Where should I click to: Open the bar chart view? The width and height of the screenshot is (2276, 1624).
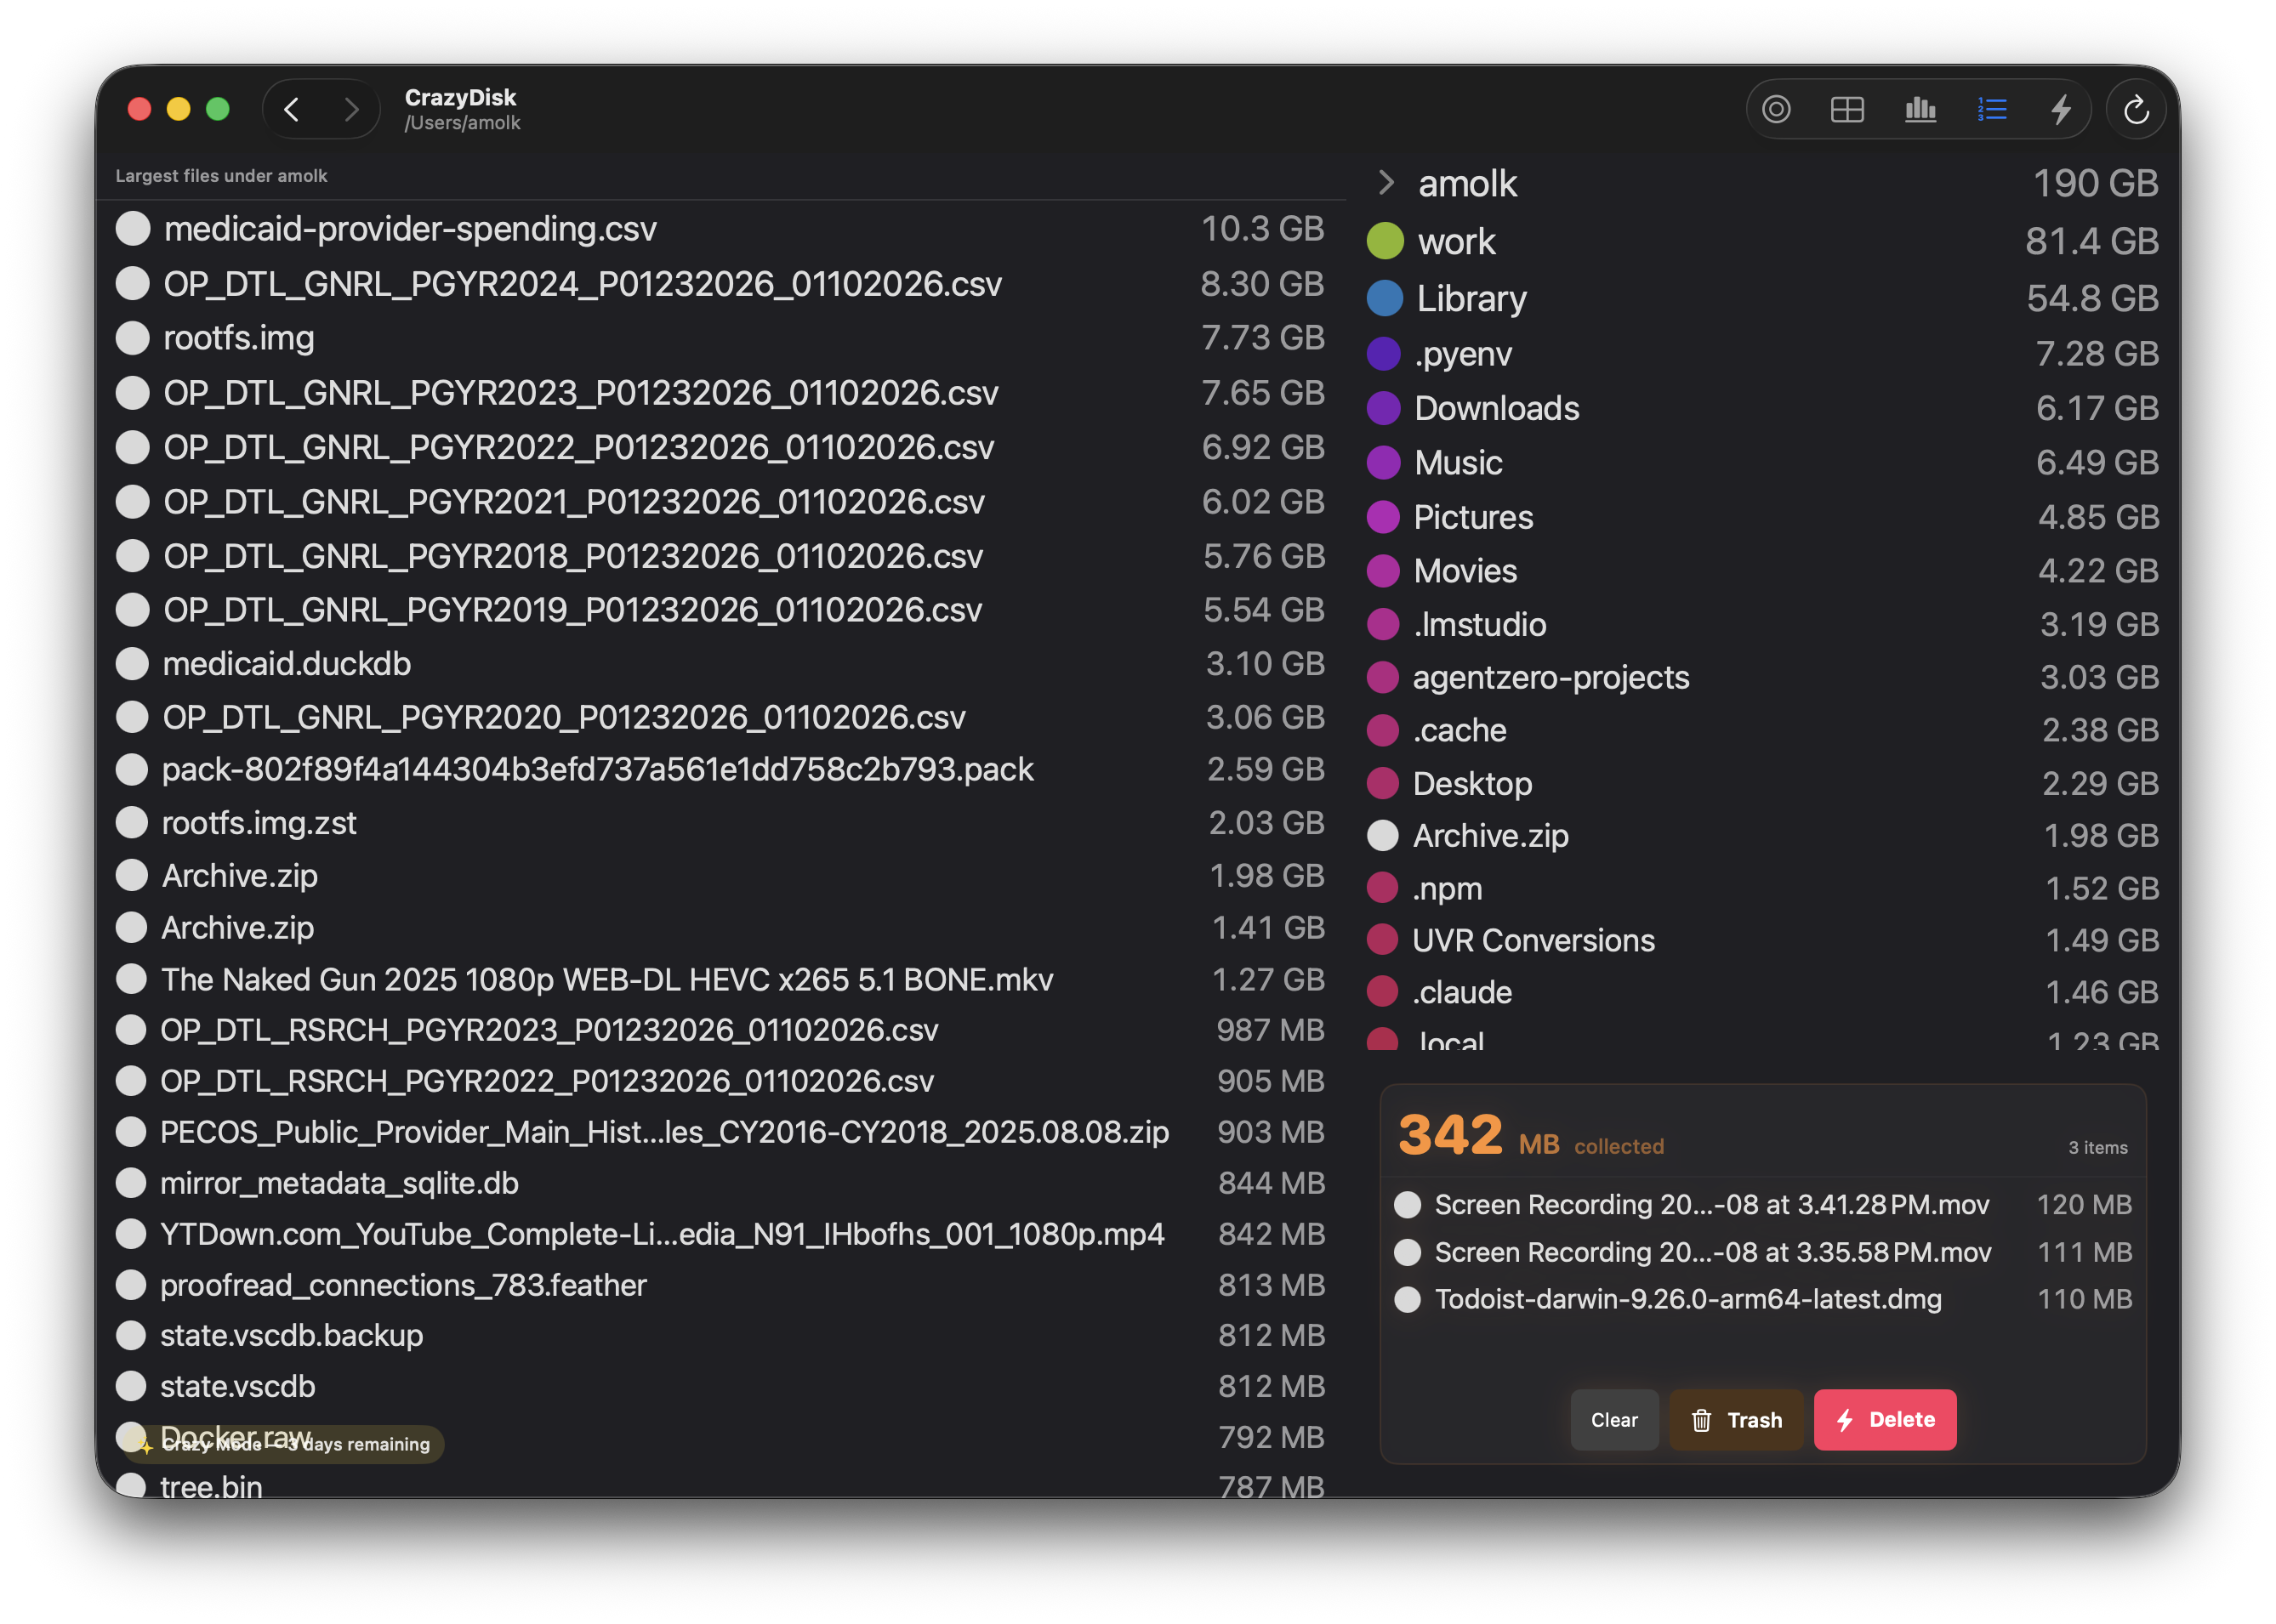pos(1919,109)
